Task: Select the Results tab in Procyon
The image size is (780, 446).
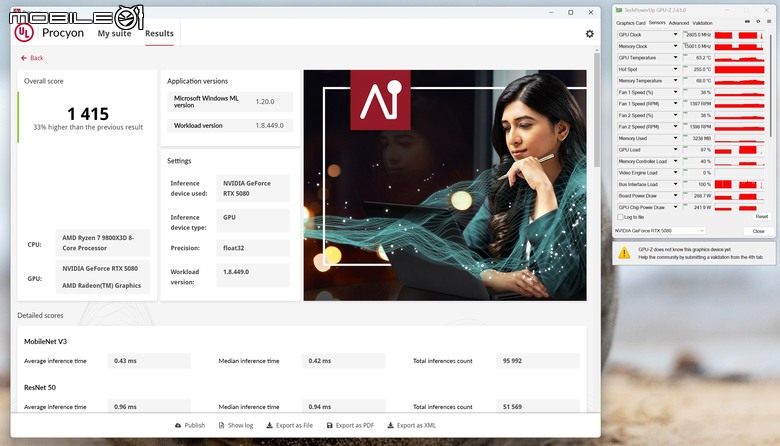Action: (159, 34)
